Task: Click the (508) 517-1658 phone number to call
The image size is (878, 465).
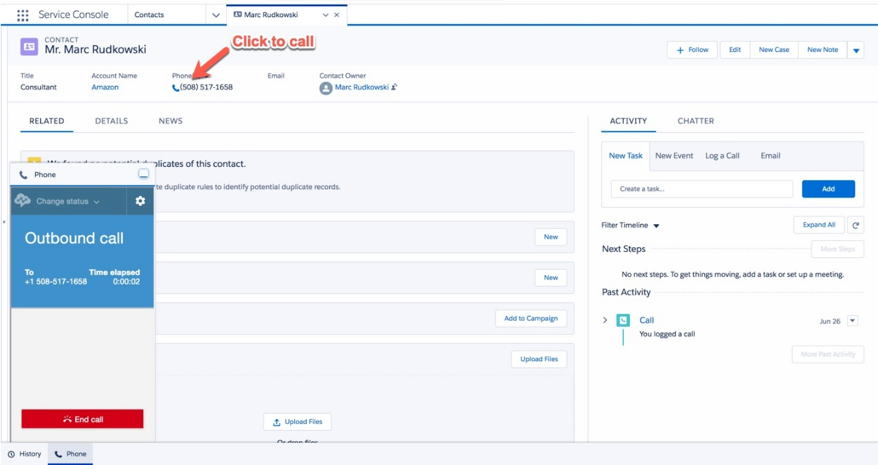Action: pos(206,87)
